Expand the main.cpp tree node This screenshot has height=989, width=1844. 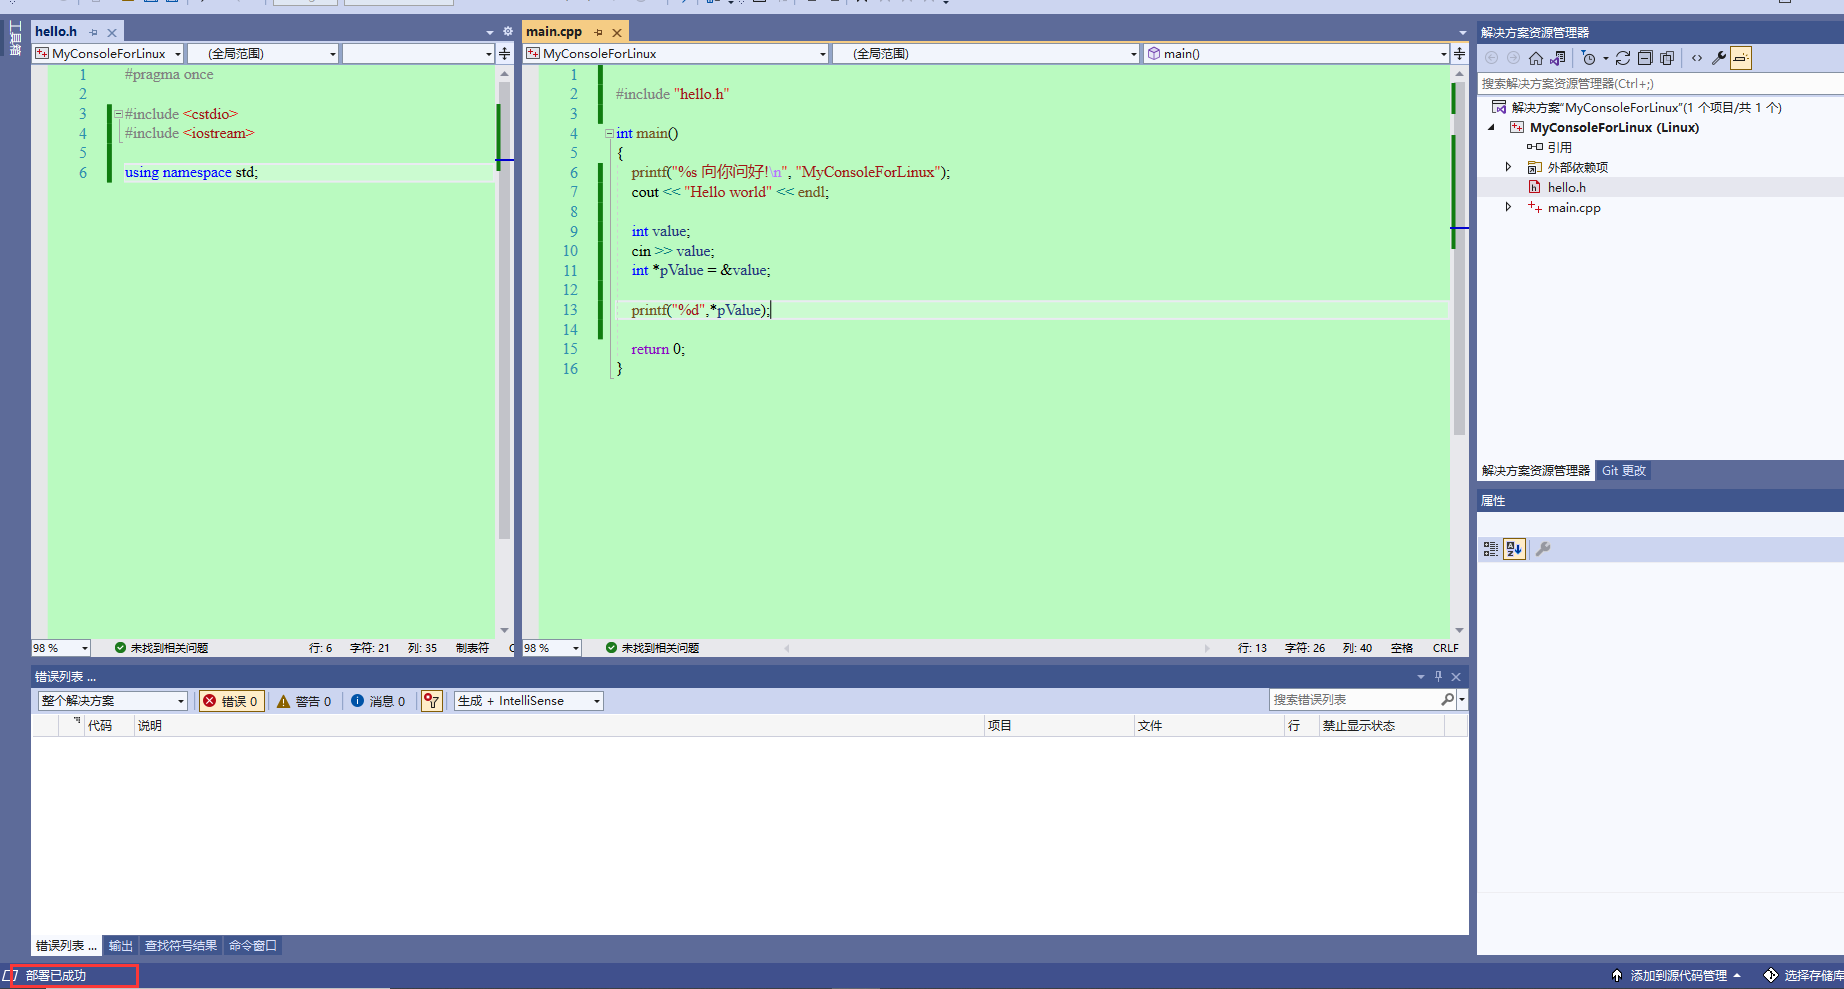point(1509,207)
